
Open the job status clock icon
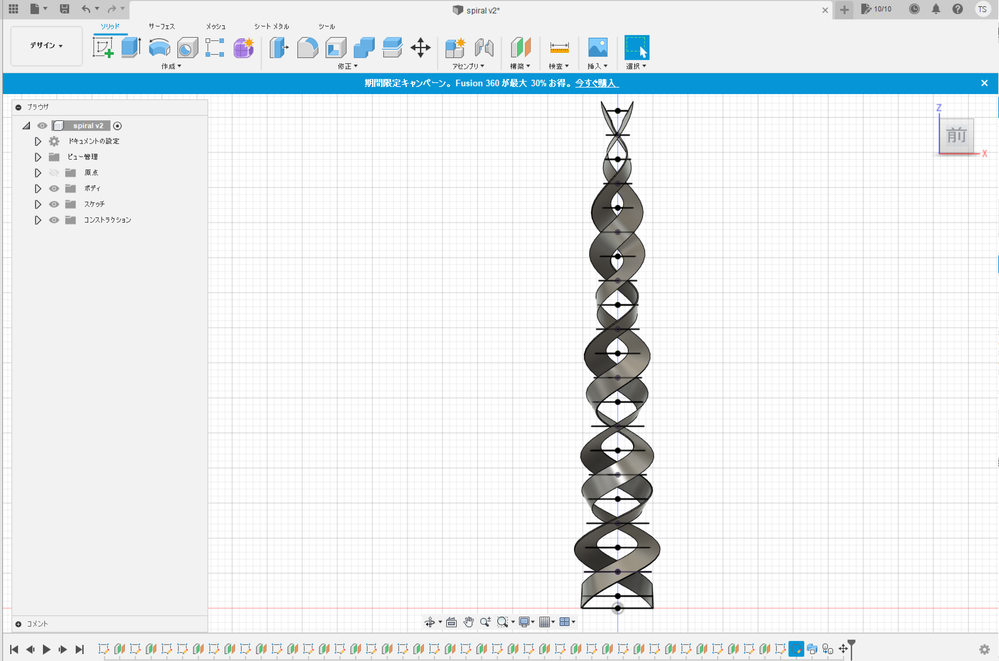tap(914, 9)
